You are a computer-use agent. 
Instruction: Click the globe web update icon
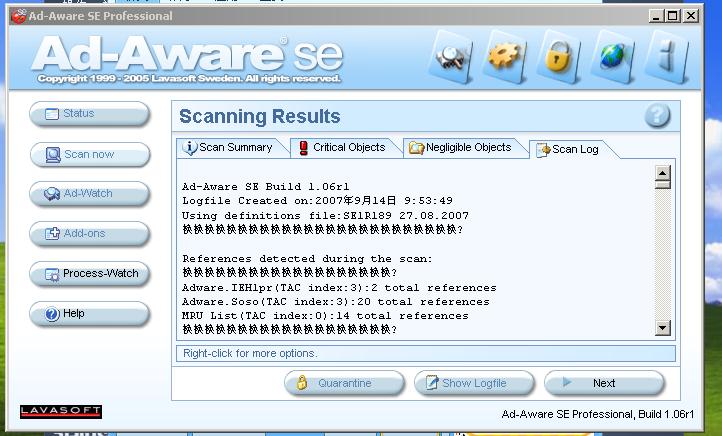(x=612, y=57)
